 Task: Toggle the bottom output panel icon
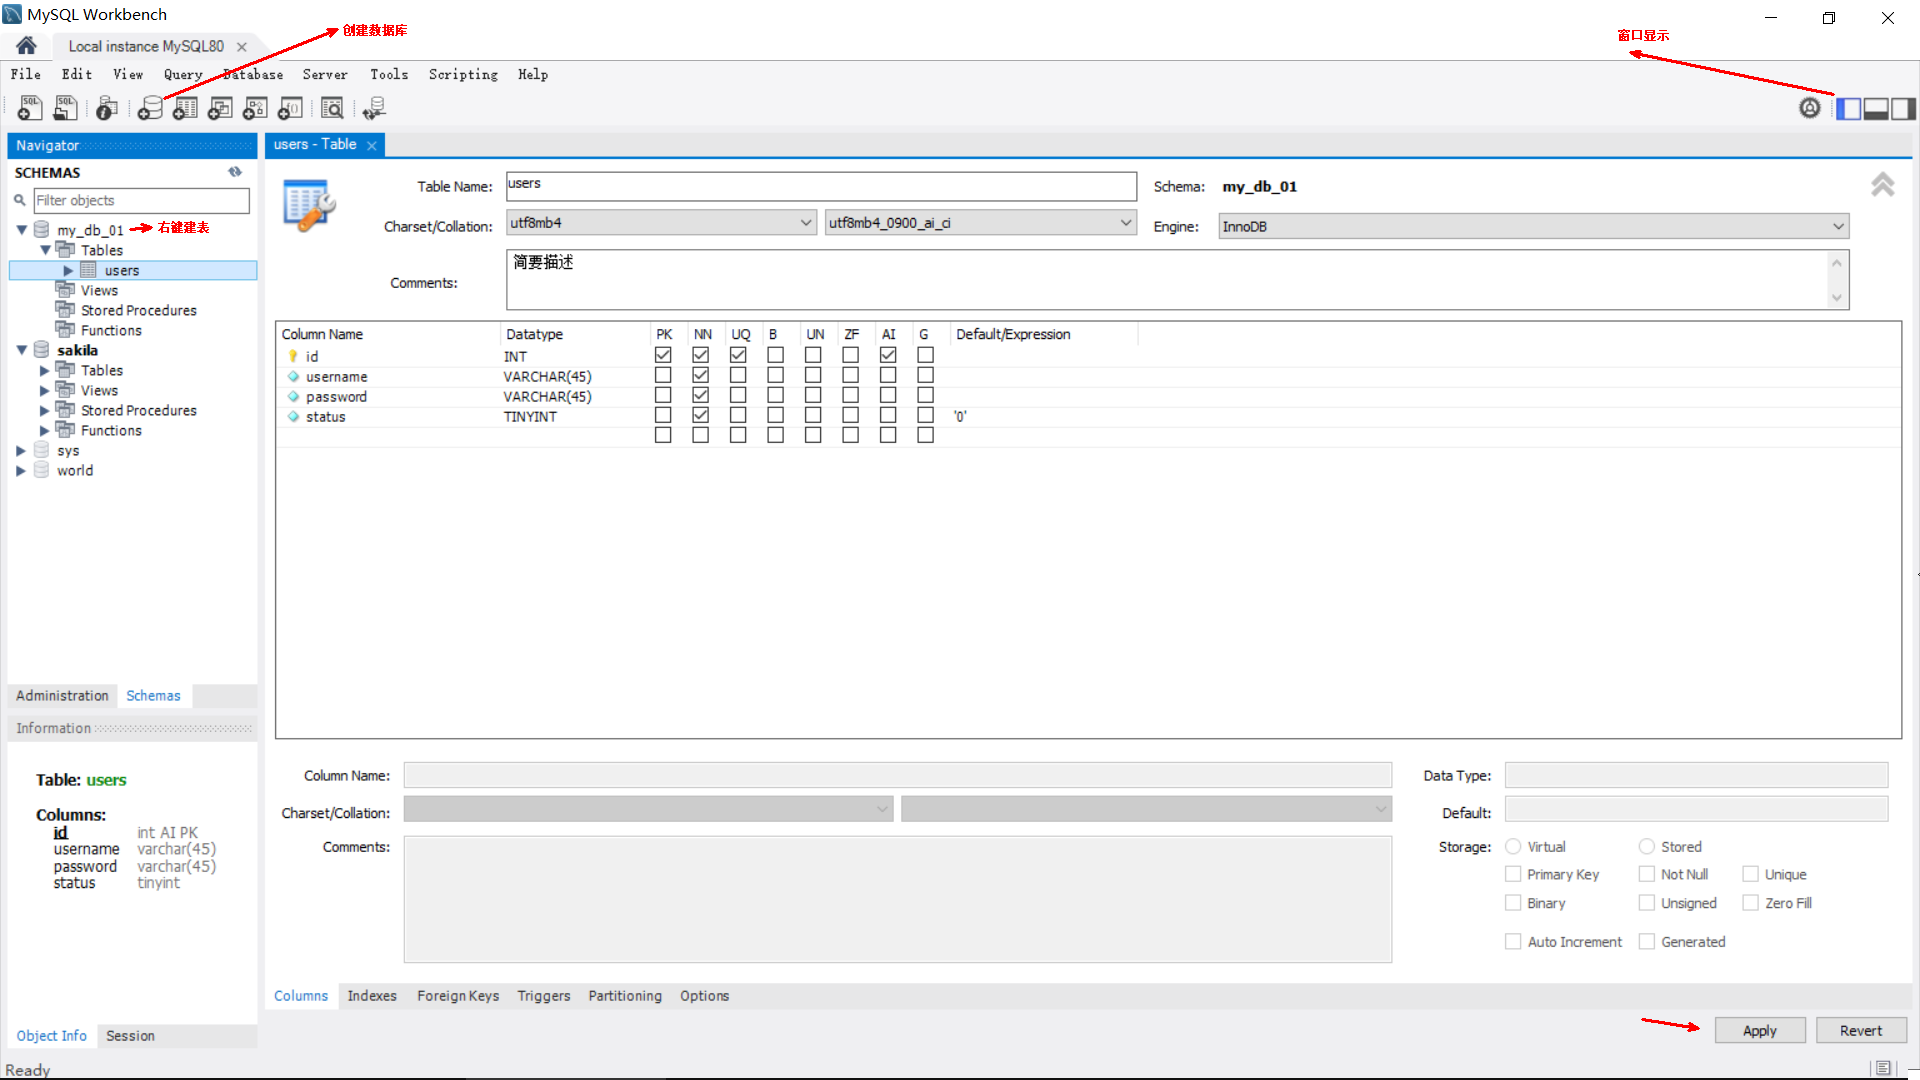tap(1876, 109)
